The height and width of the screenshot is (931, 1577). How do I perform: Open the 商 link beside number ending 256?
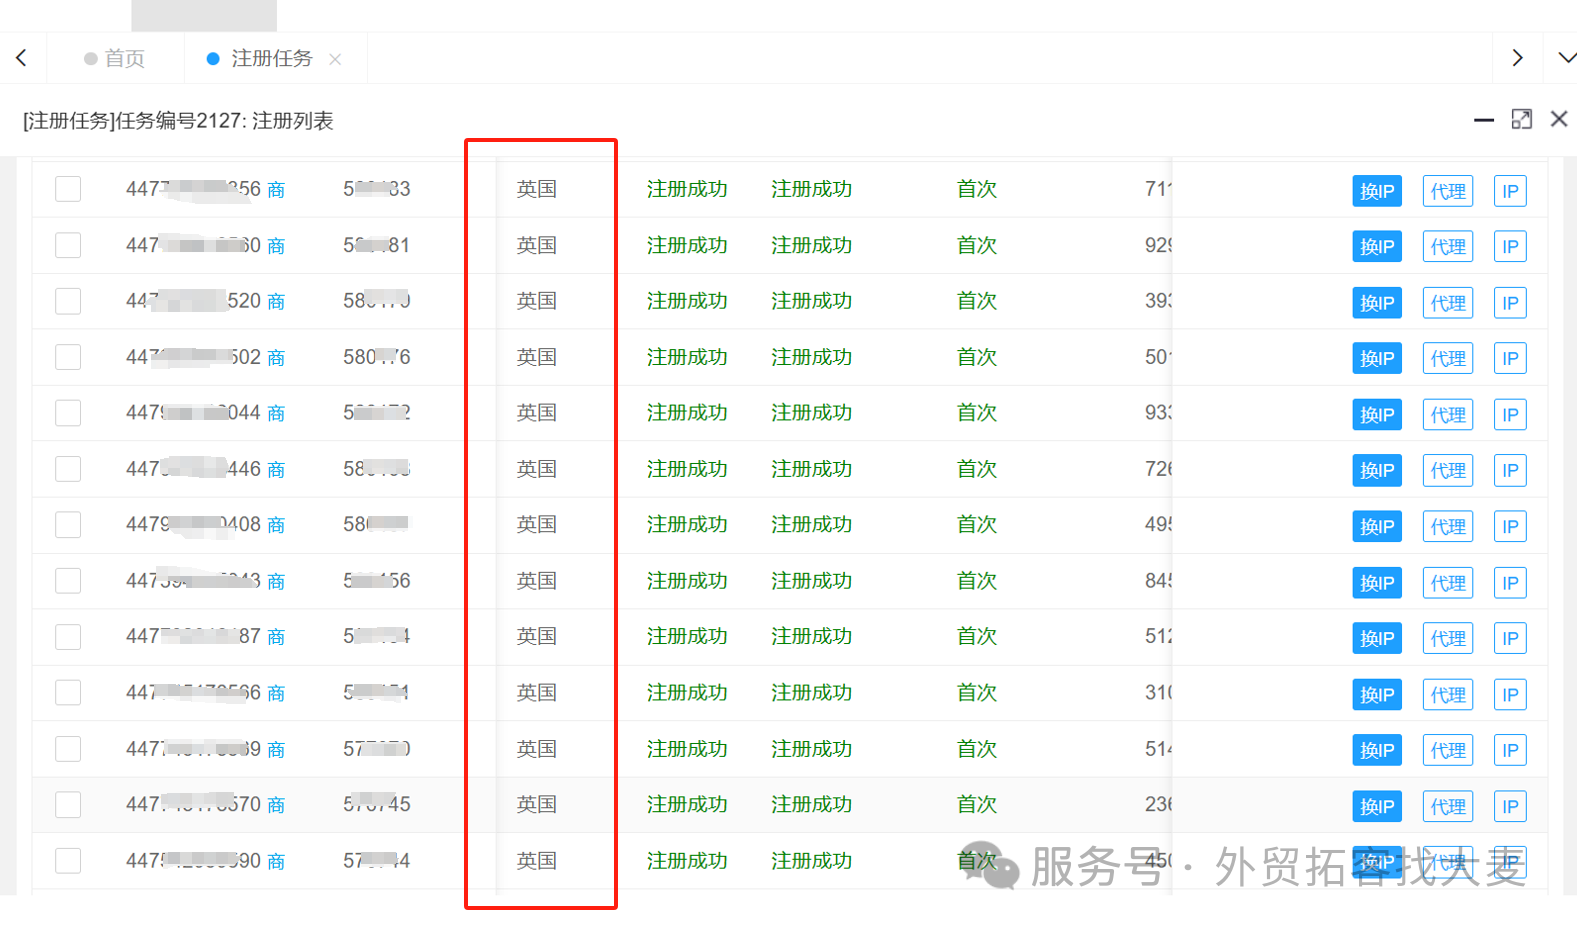click(x=276, y=190)
